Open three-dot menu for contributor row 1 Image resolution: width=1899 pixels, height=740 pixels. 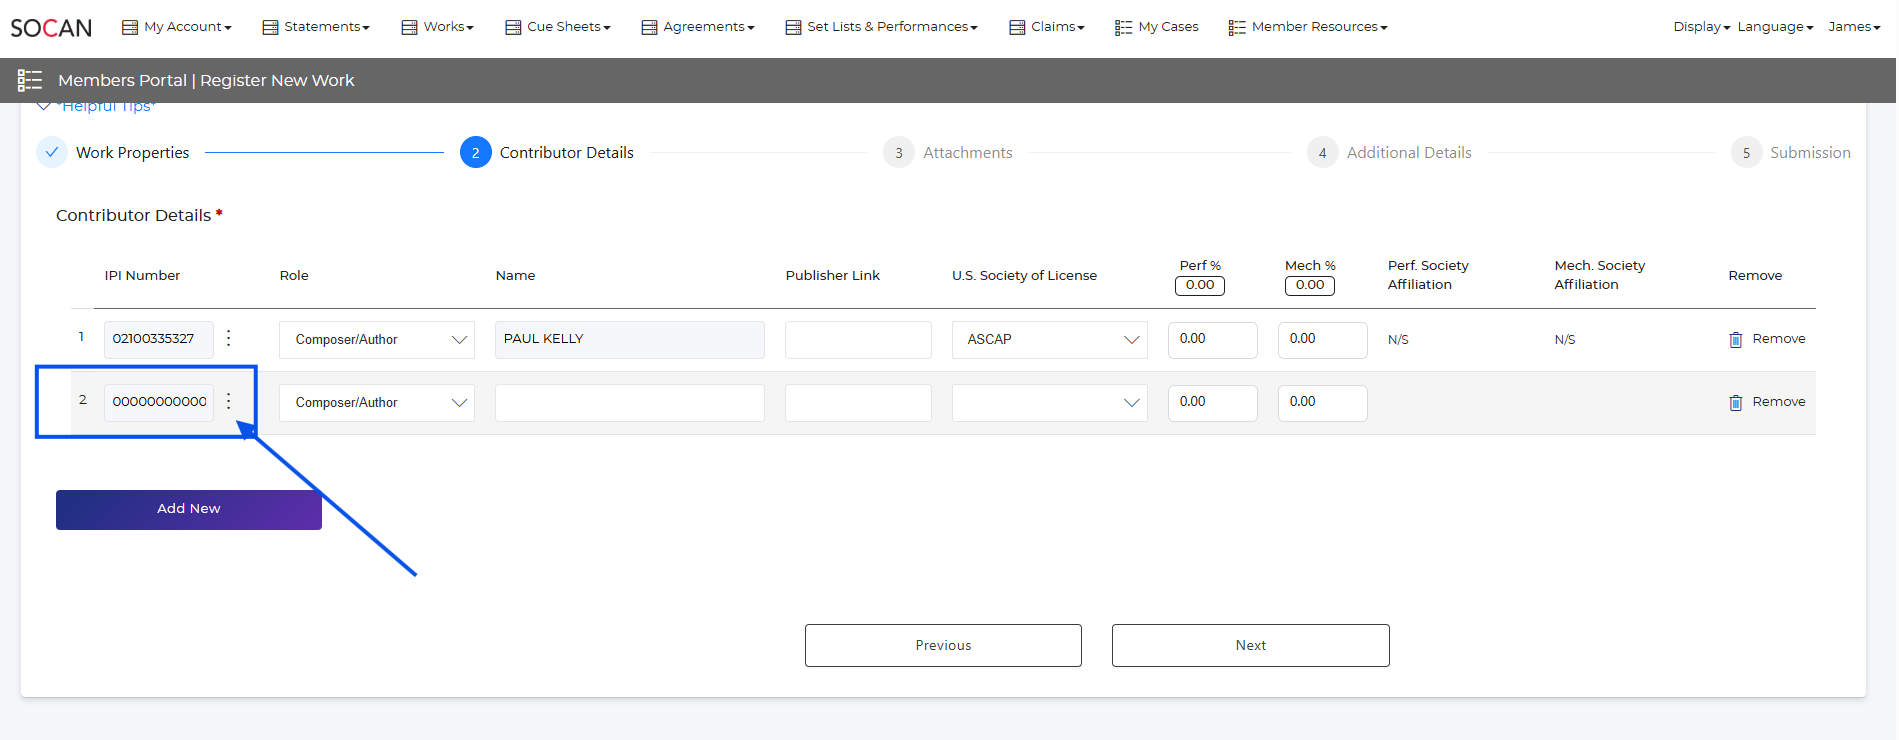(229, 338)
